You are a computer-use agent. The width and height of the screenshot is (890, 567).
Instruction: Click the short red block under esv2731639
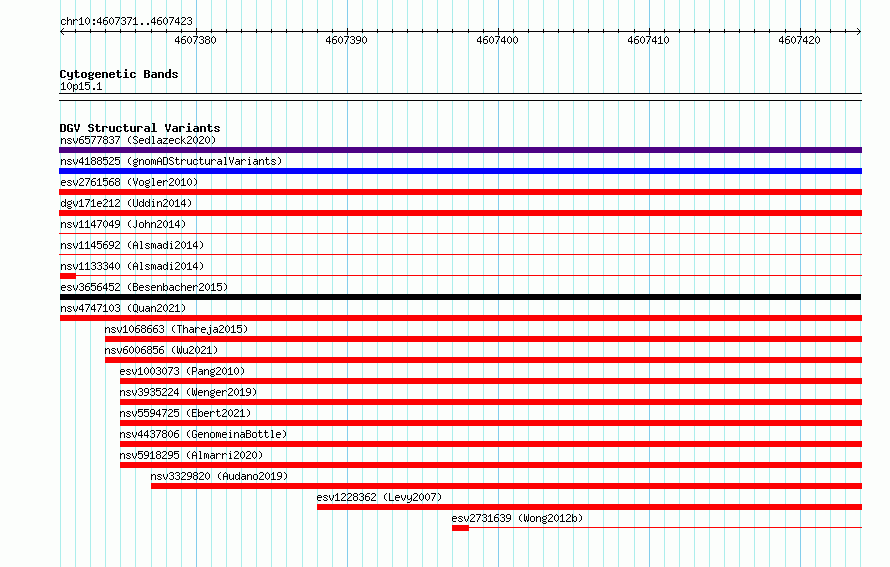tap(460, 528)
